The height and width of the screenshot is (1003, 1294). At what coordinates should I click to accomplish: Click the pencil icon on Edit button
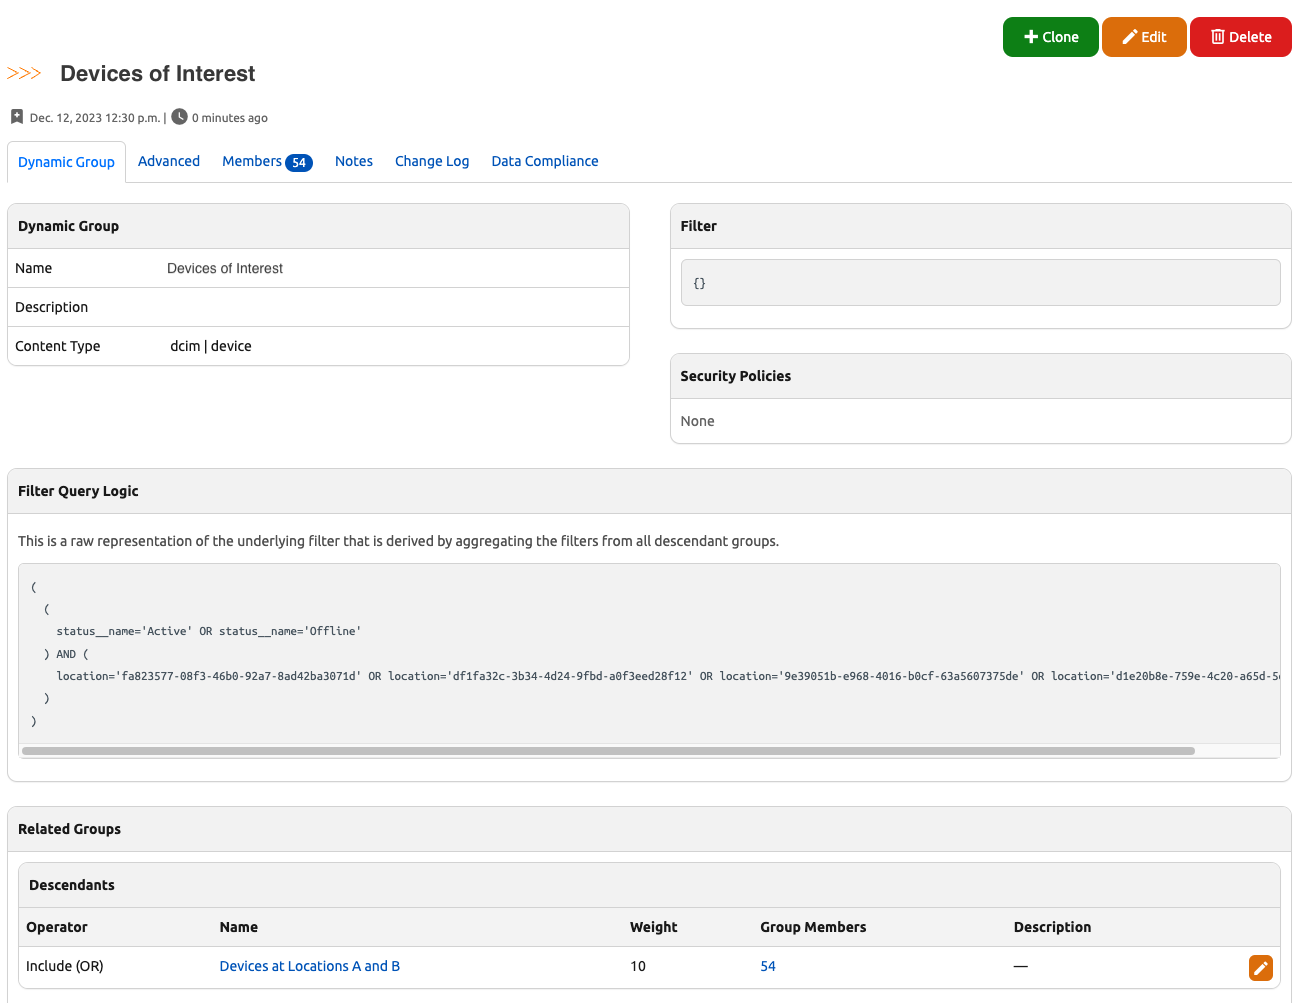(1130, 37)
